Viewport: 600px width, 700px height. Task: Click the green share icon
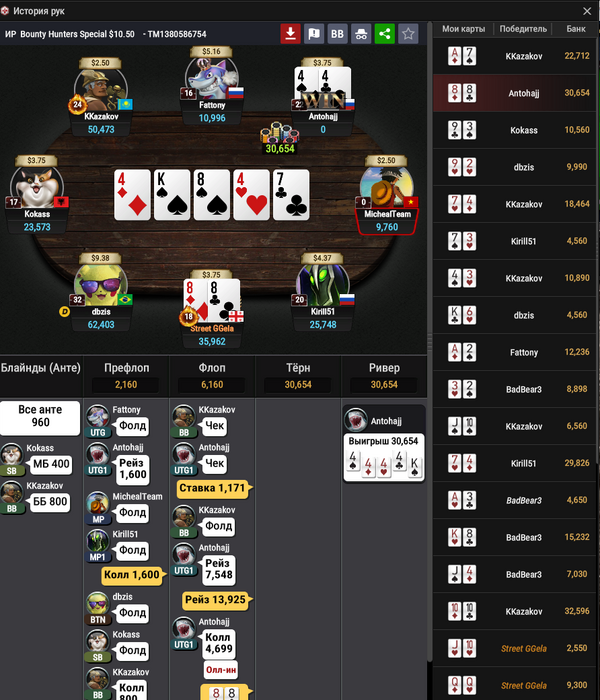384,33
